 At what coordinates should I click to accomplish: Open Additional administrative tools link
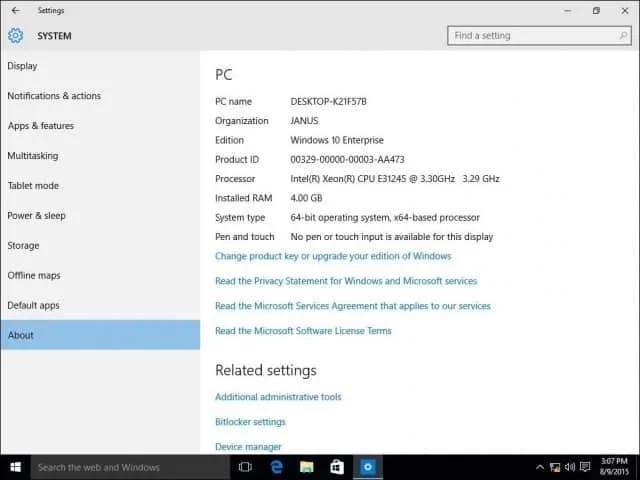tap(278, 397)
